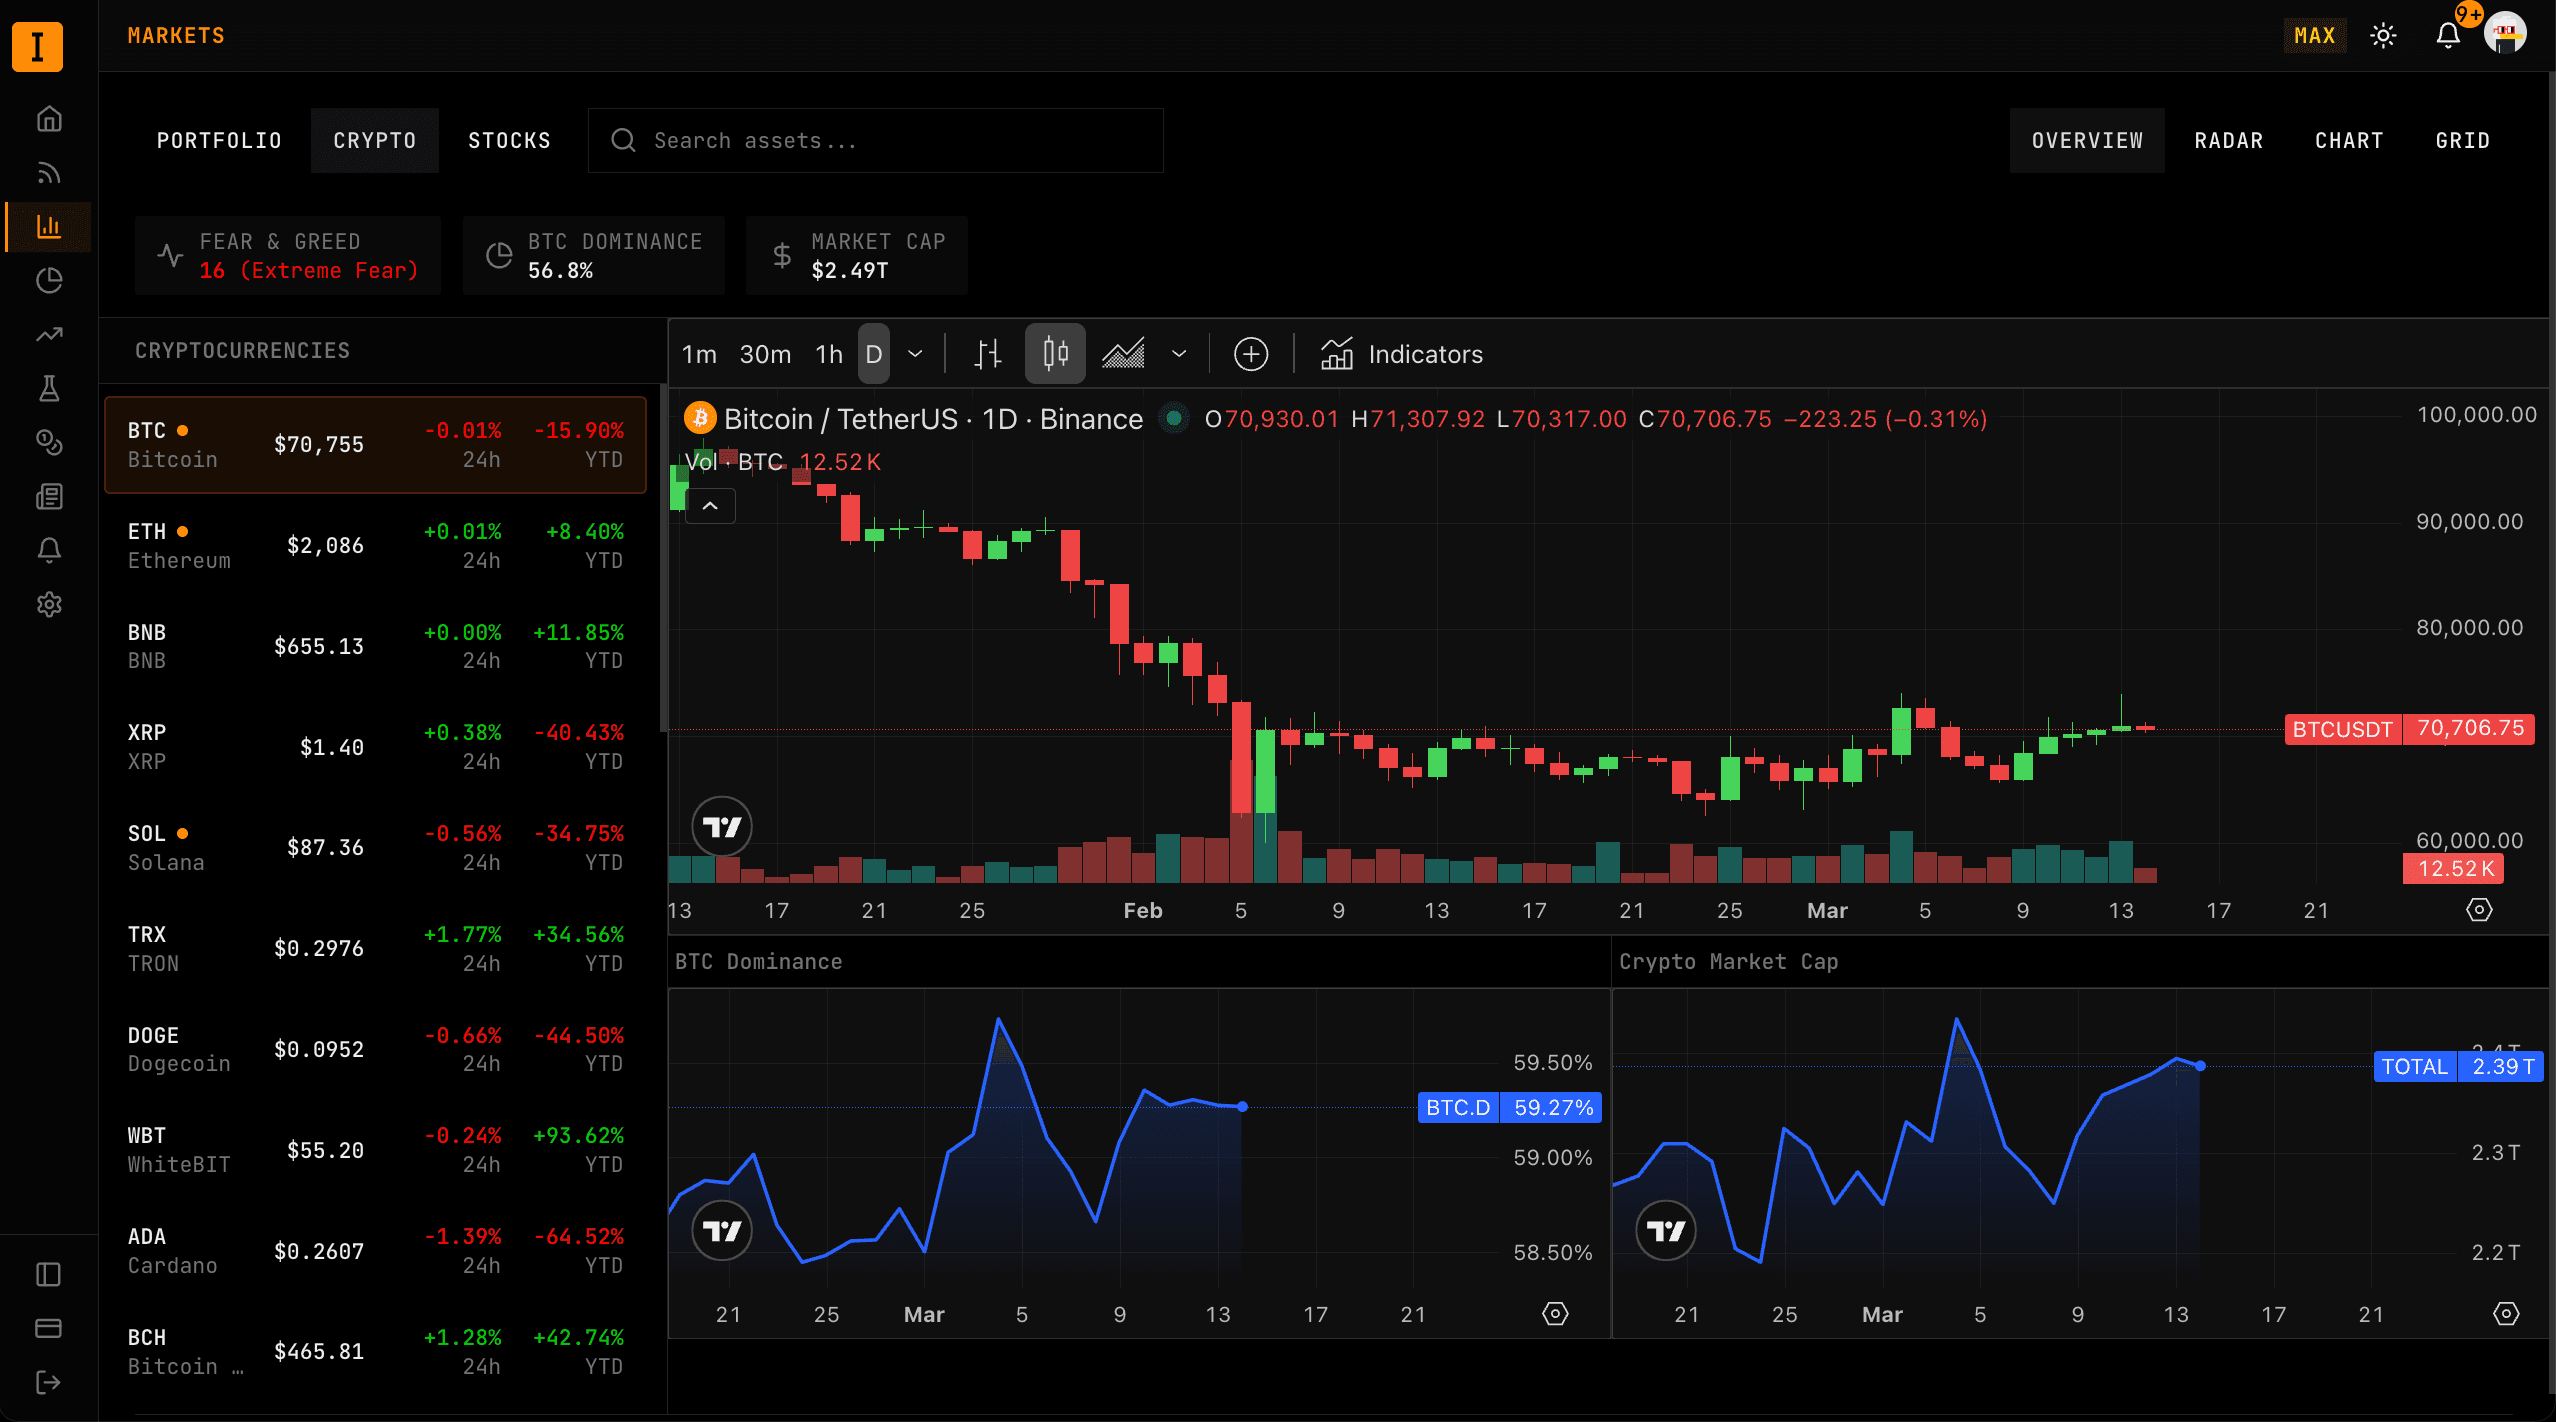Expand the chart style dropdown arrow

(1179, 353)
